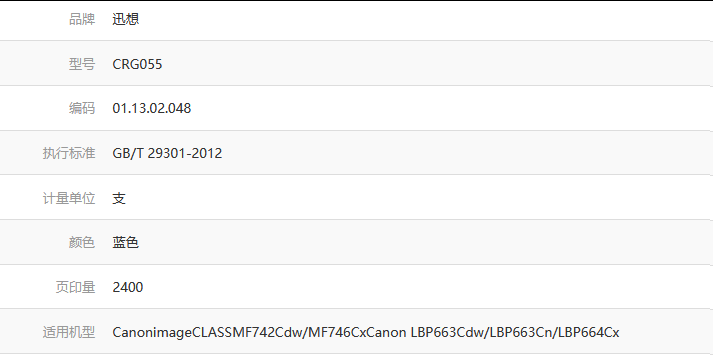Click the standard GB/T 29301-2012
Viewport: 713px width, 364px height.
tap(167, 153)
